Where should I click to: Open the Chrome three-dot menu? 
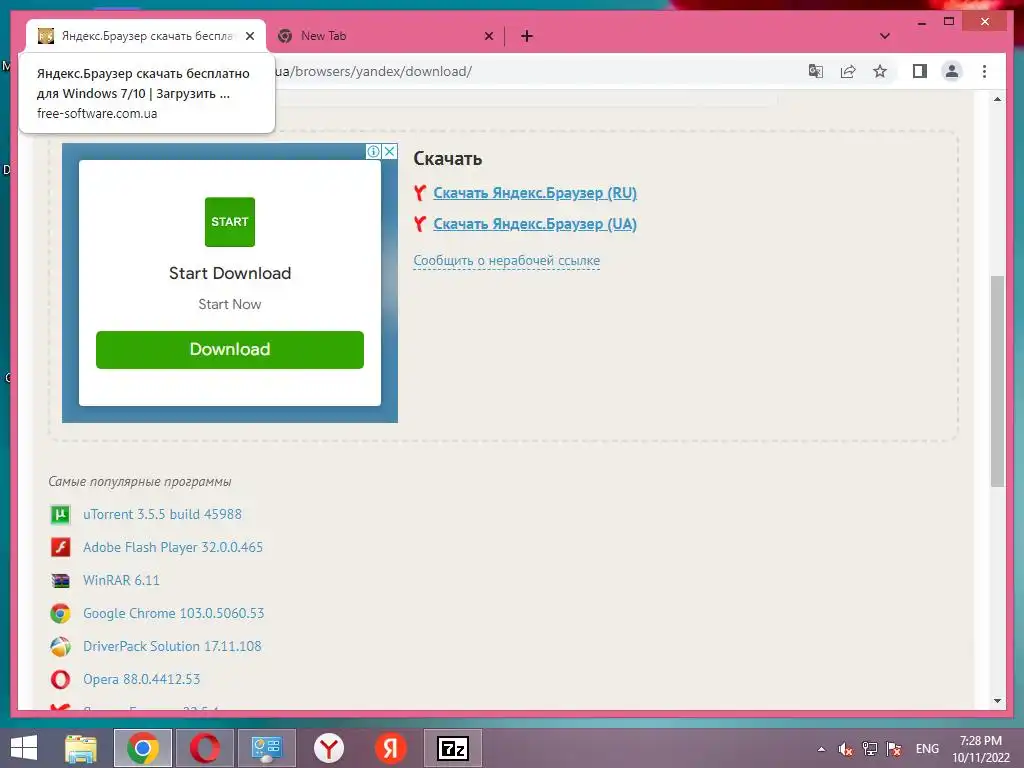click(984, 71)
